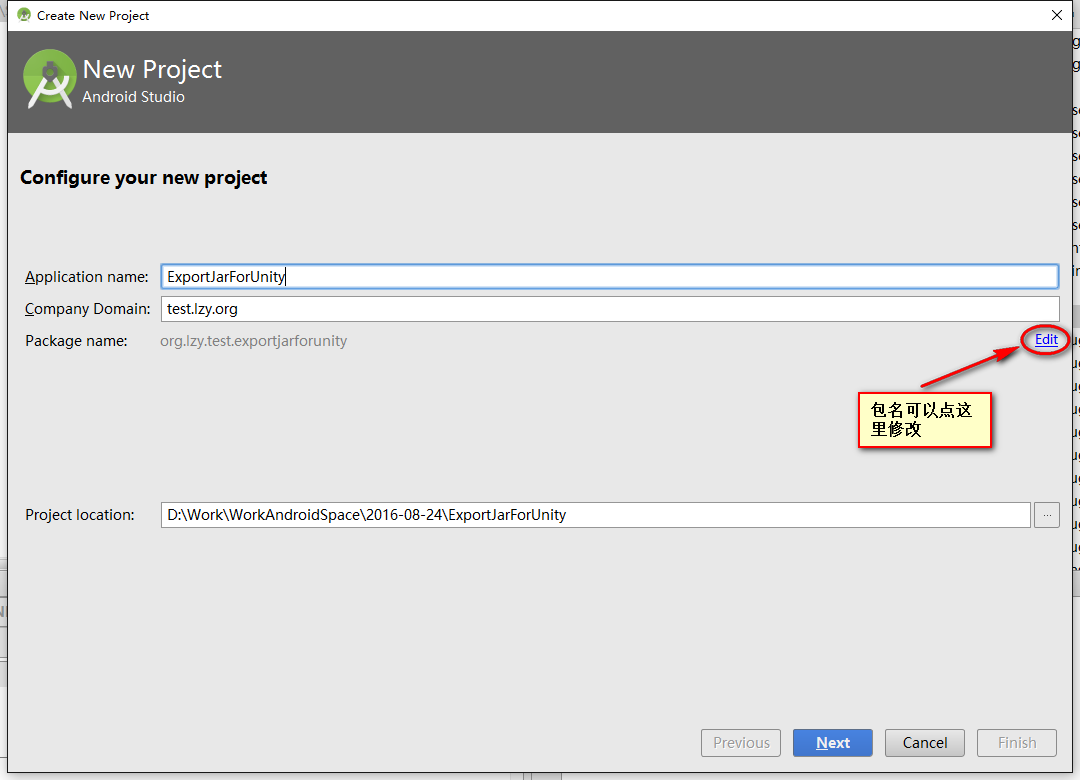
Task: Click the Edit package name link
Action: coord(1046,340)
